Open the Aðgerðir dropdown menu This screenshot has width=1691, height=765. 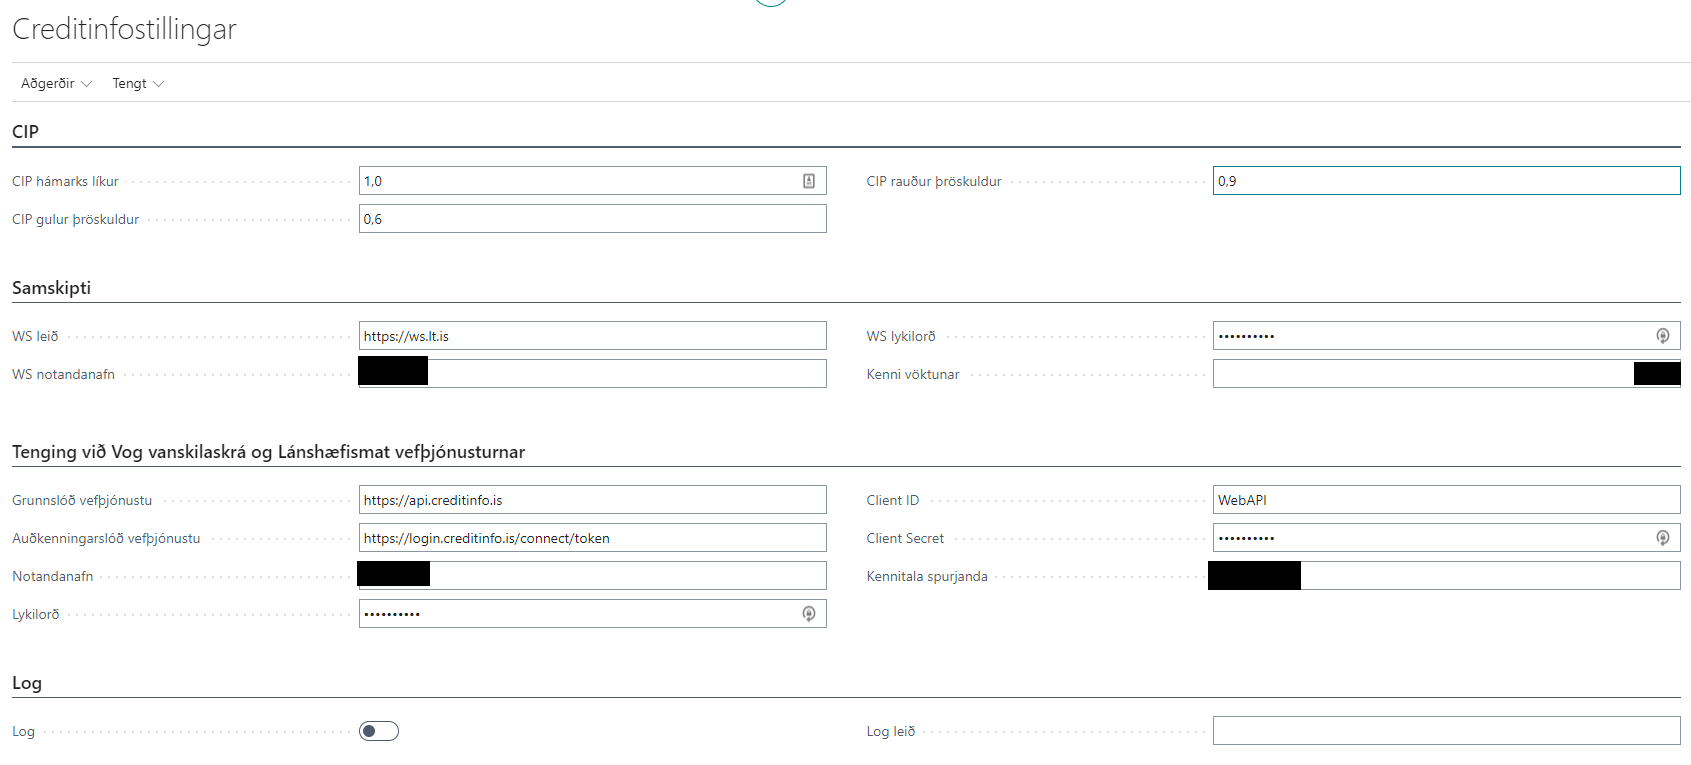tap(56, 83)
